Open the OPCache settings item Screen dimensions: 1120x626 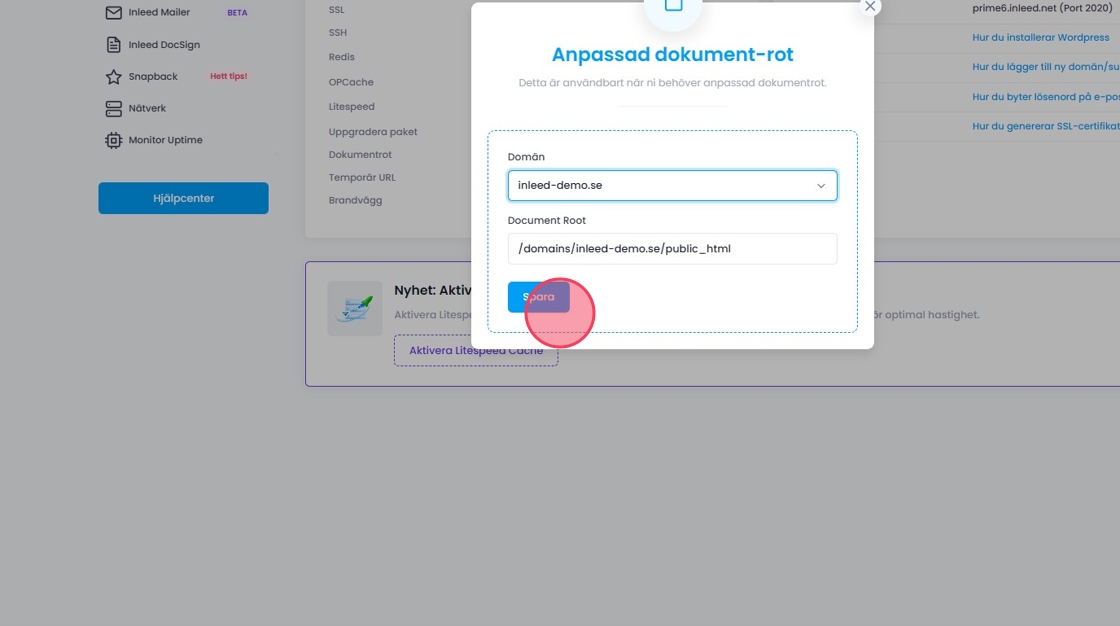351,82
